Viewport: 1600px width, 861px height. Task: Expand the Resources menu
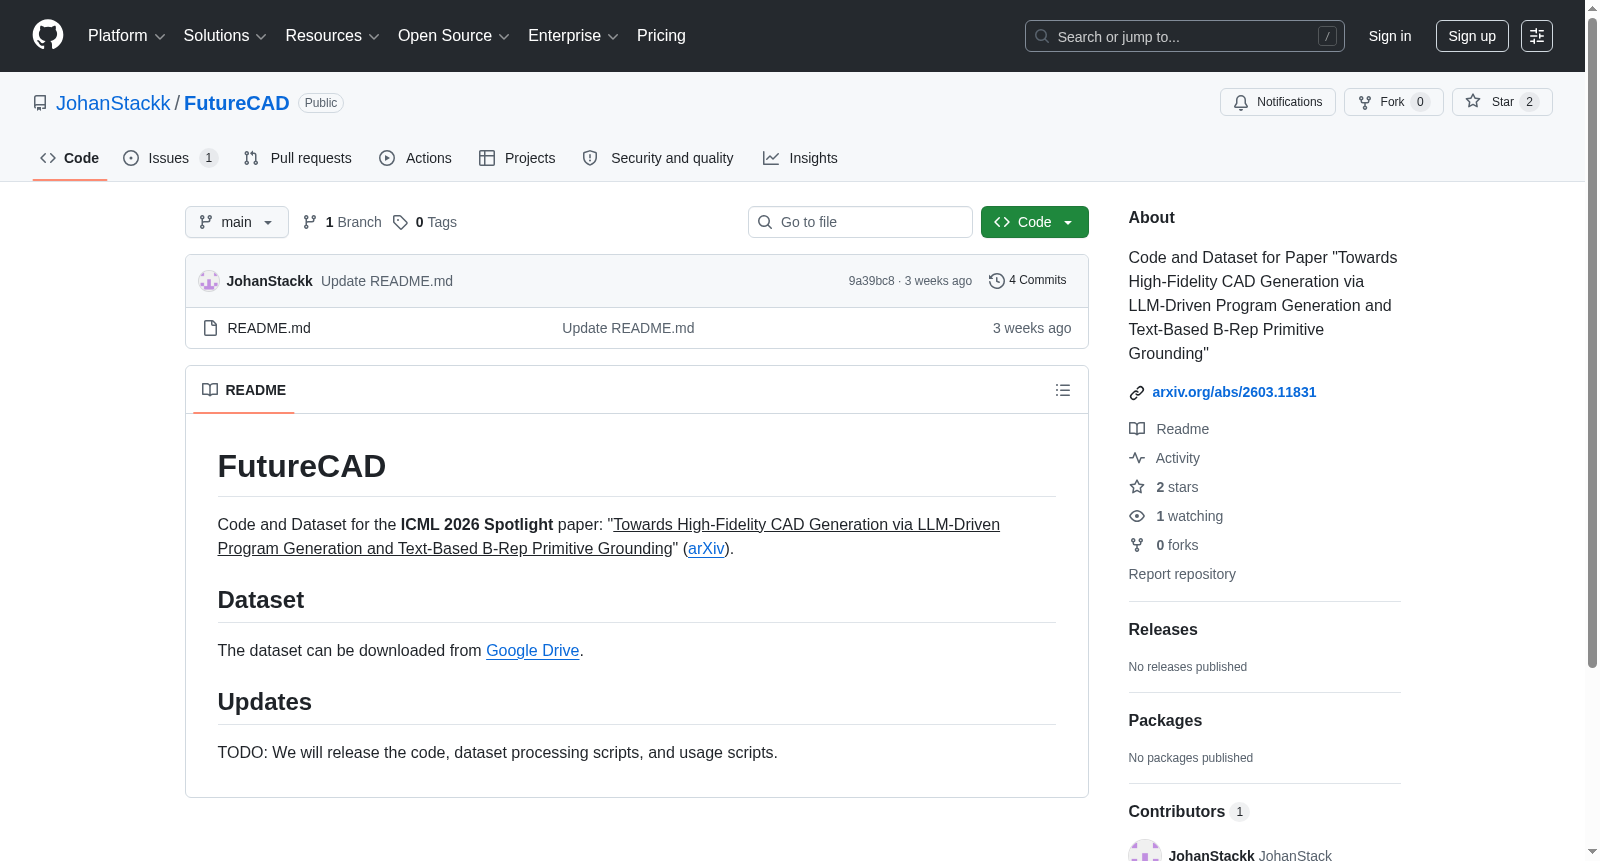[332, 36]
